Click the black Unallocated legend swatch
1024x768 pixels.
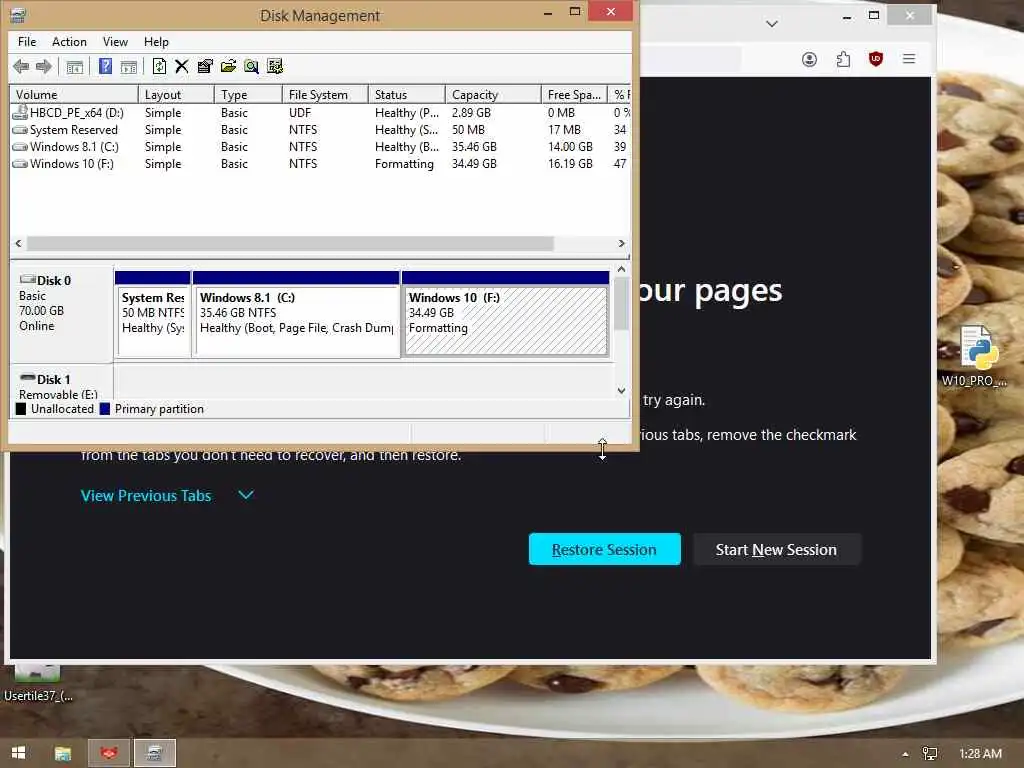(x=21, y=409)
